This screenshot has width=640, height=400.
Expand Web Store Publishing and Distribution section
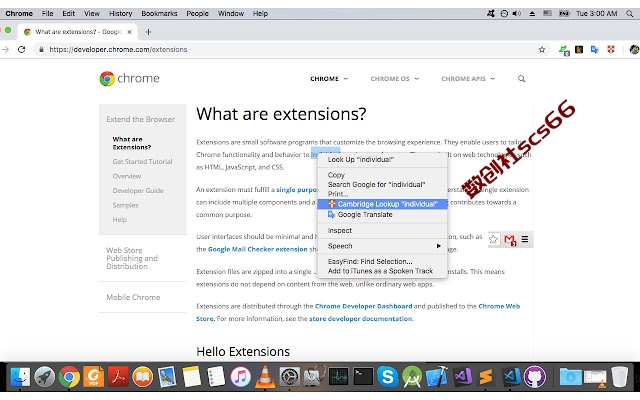(x=132, y=258)
